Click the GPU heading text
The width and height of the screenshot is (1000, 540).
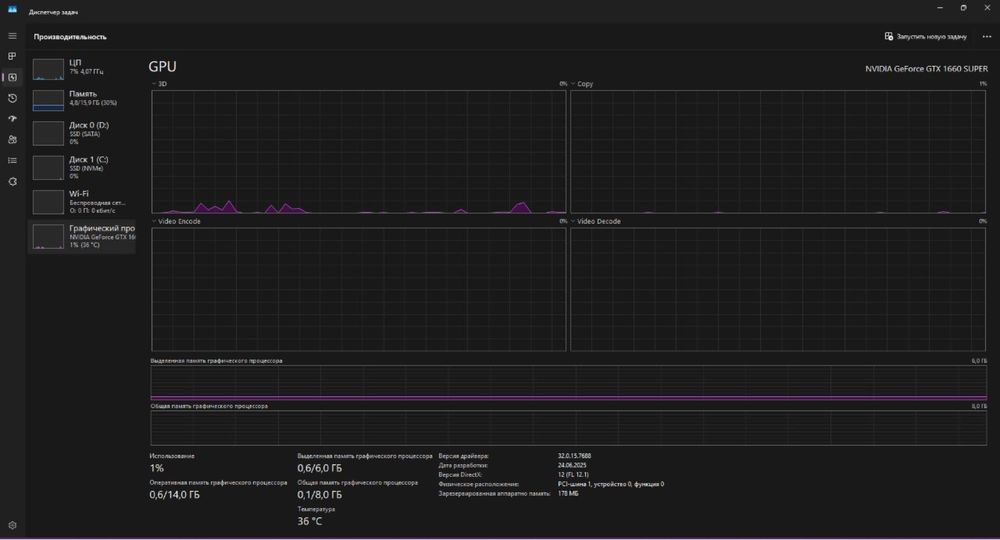163,66
